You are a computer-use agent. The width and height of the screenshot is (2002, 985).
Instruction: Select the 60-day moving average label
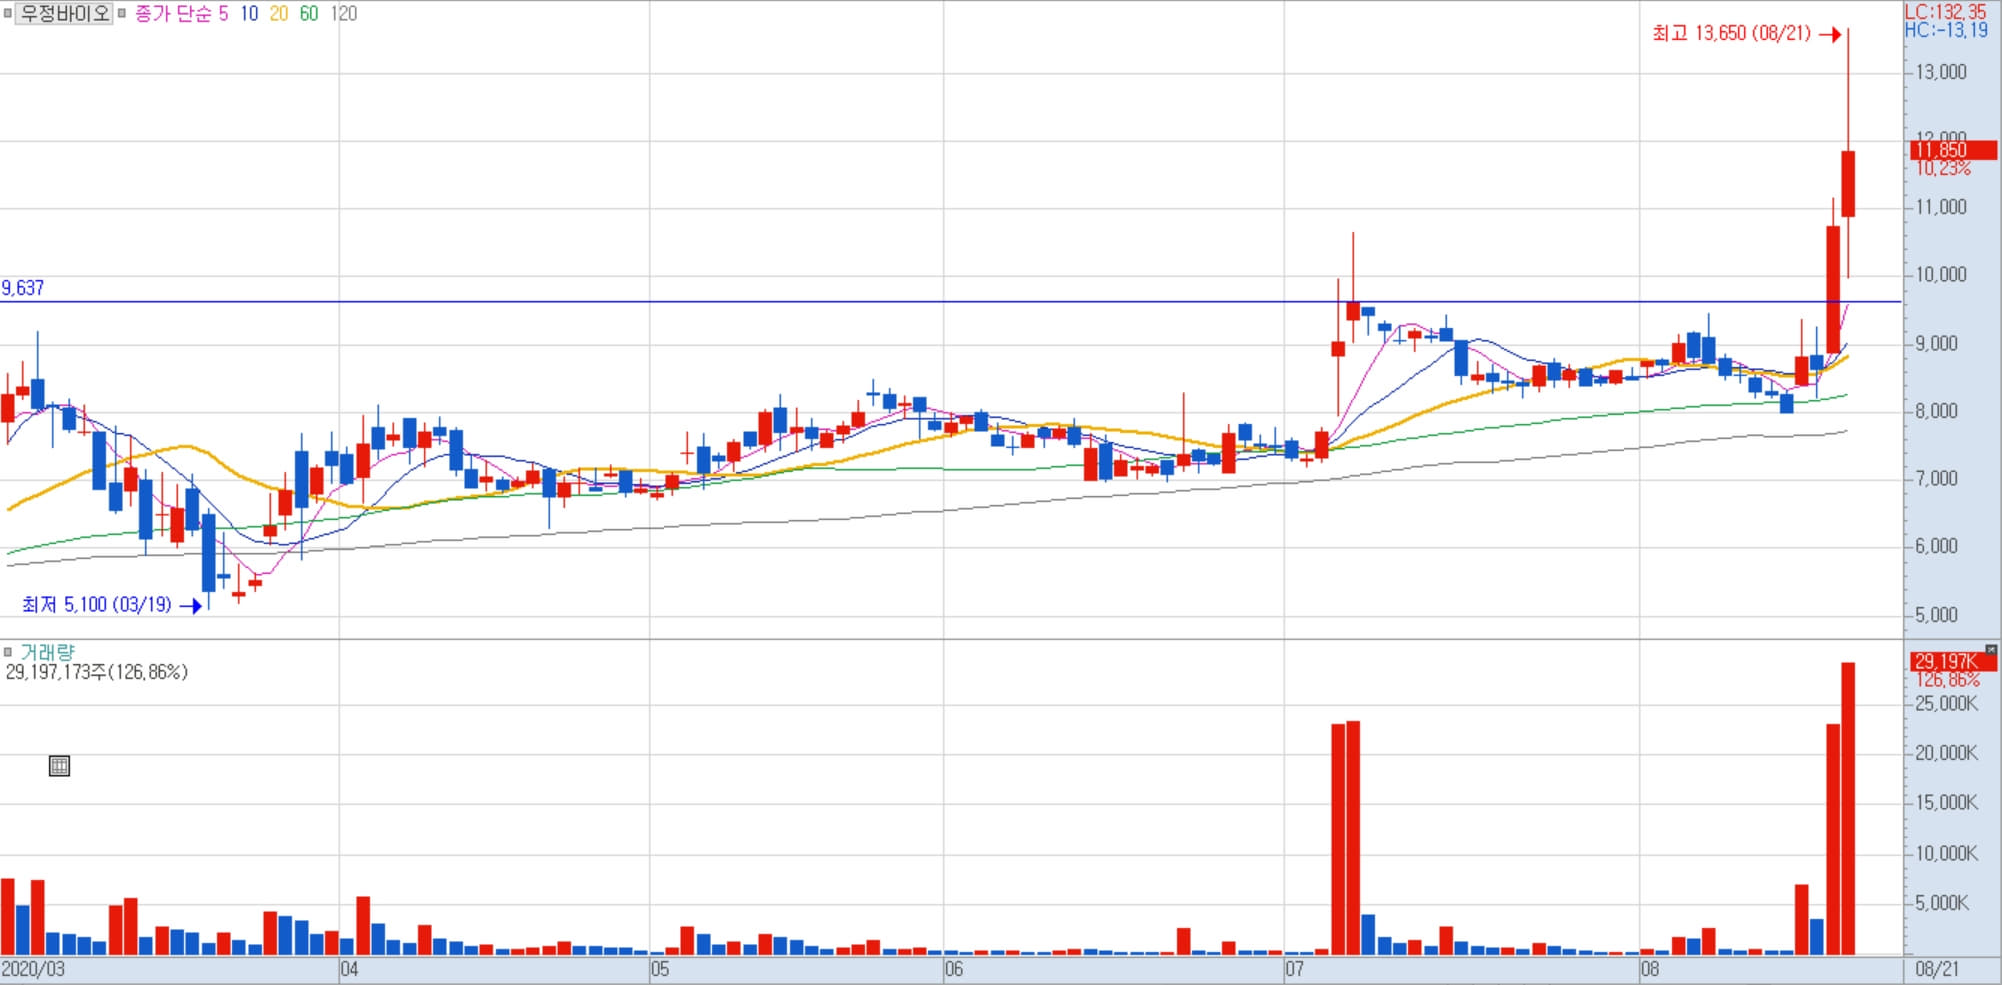tap(309, 14)
